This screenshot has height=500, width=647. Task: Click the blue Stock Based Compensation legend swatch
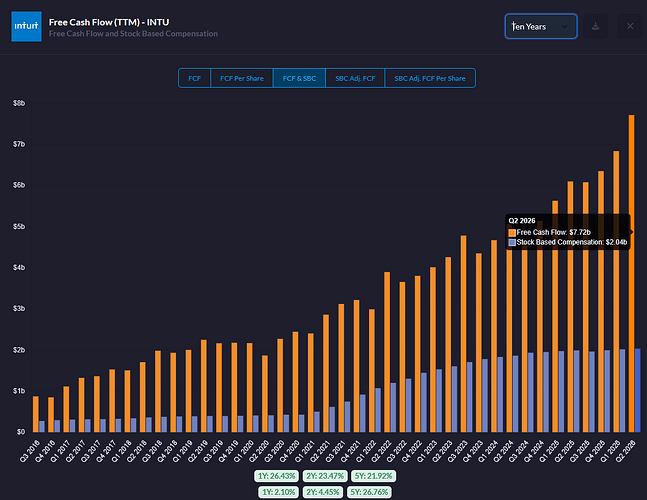point(512,243)
